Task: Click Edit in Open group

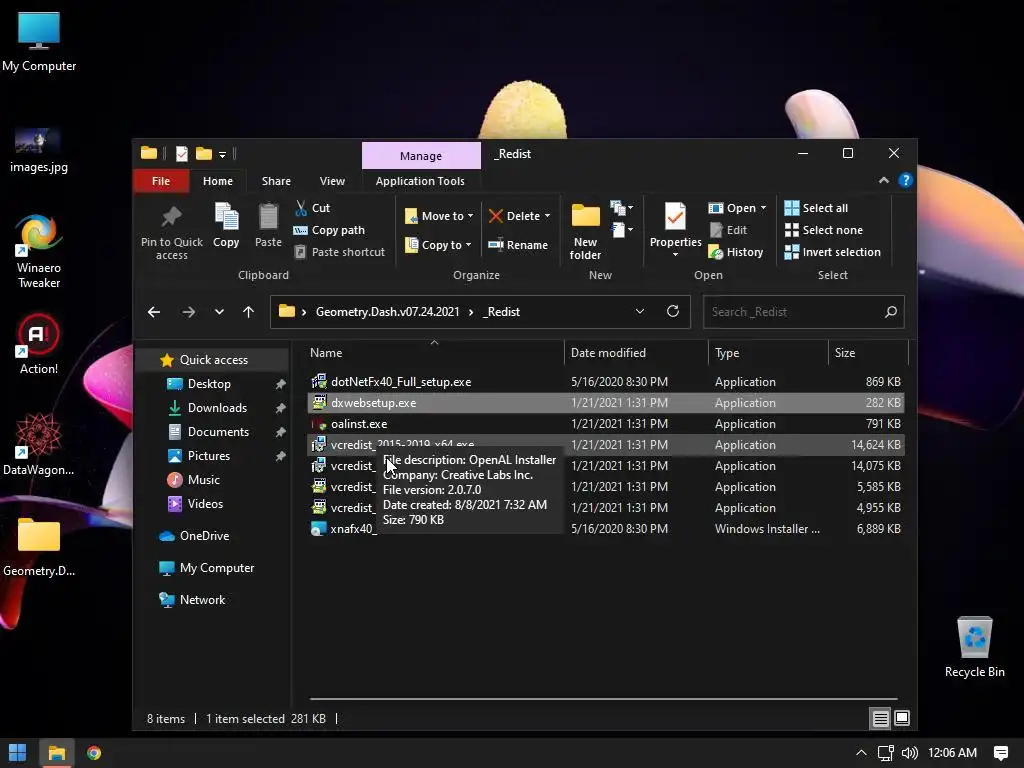Action: 728,230
